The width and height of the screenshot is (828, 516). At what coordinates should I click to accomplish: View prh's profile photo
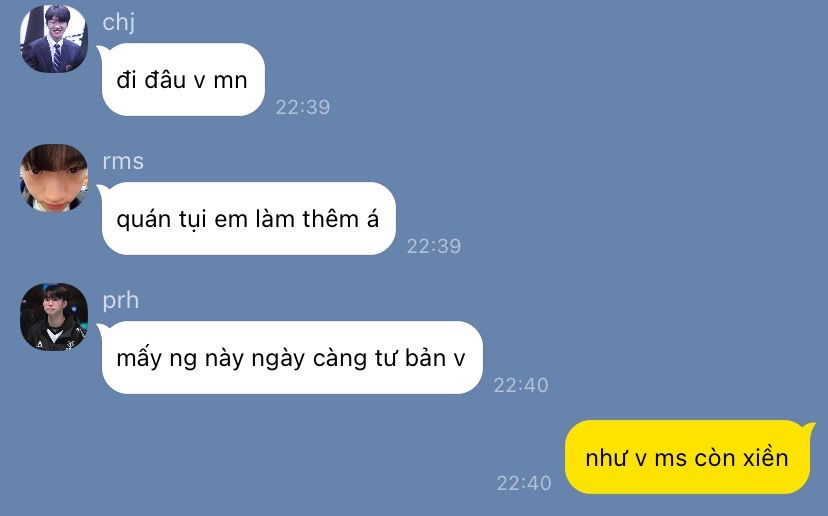coord(54,317)
